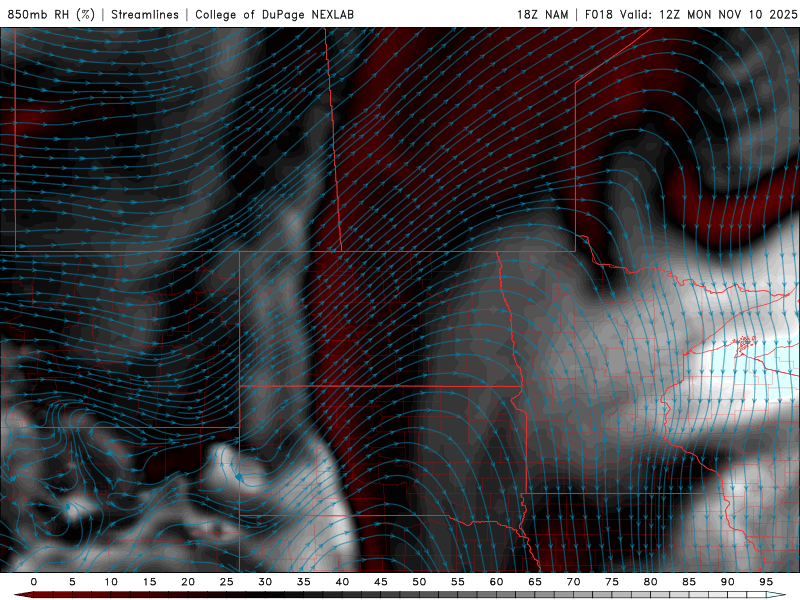Click the "10" label on the color scale

pyautogui.click(x=111, y=582)
